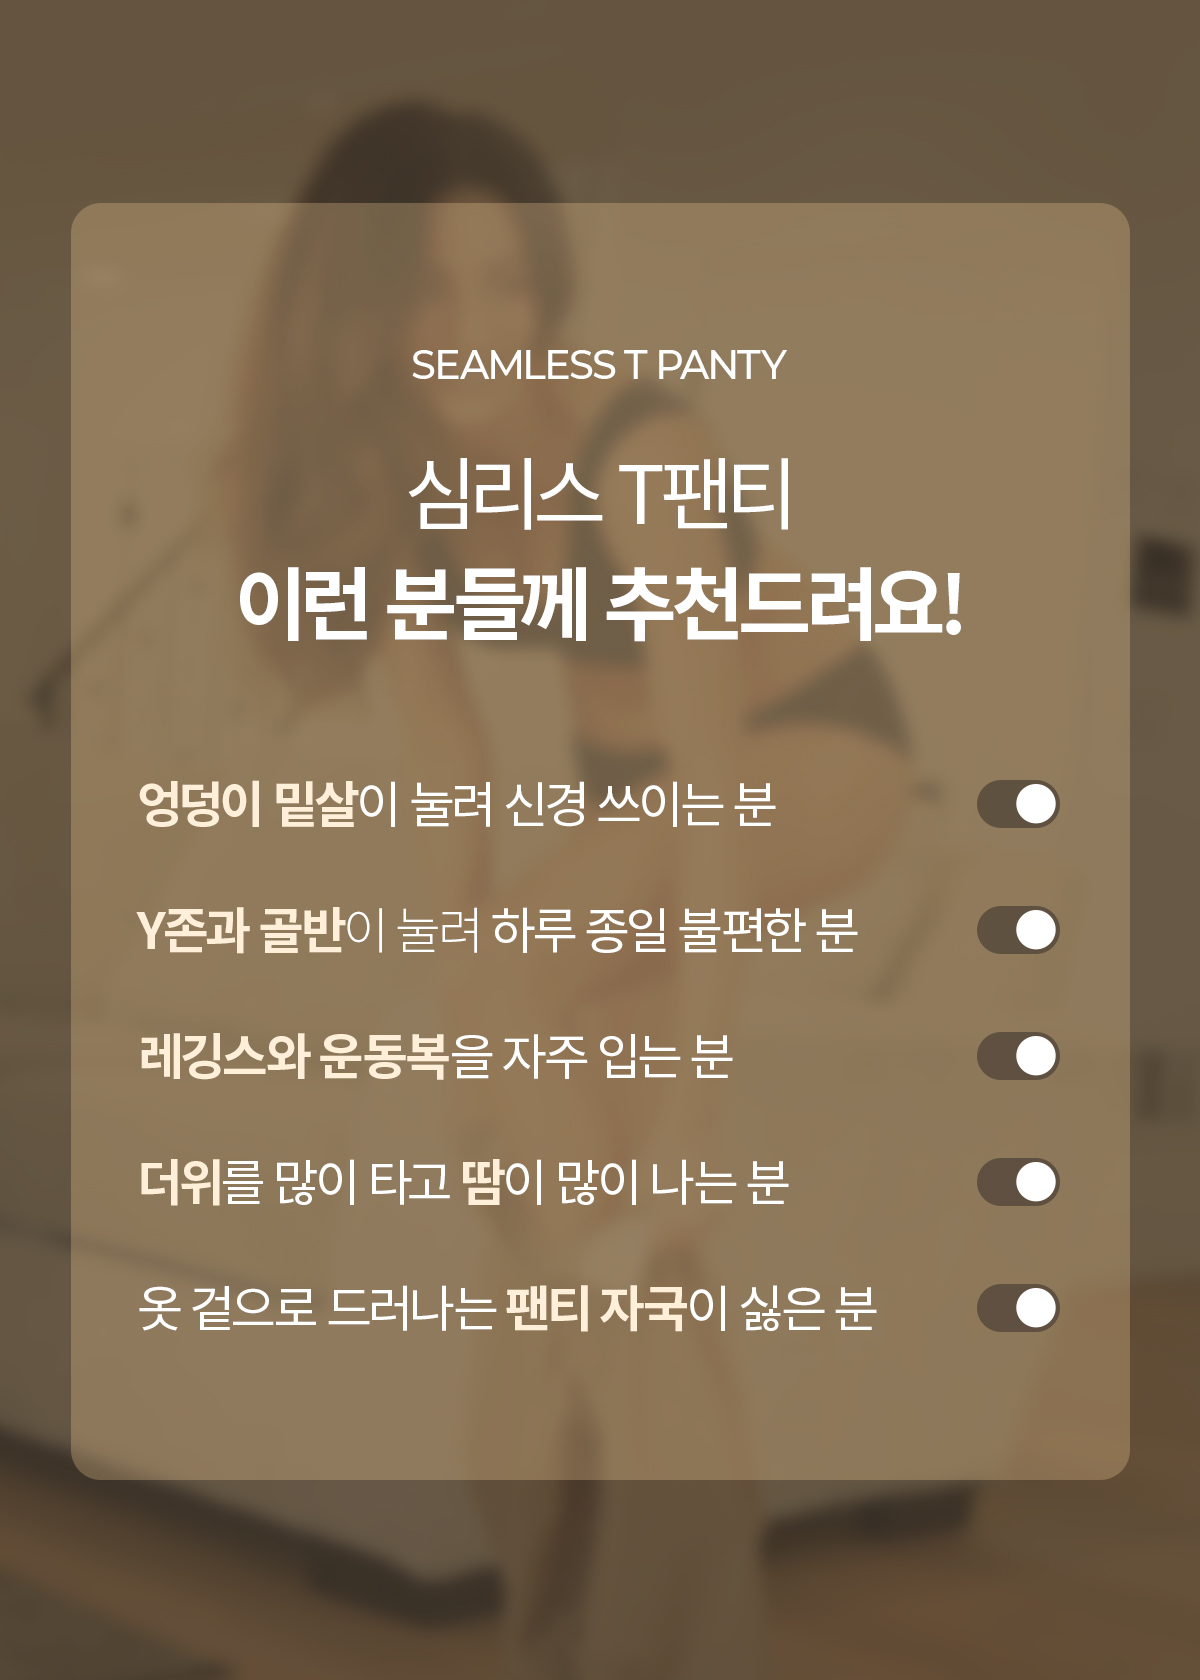
Task: Select the bold Y존과 골반 text
Action: [x=240, y=930]
